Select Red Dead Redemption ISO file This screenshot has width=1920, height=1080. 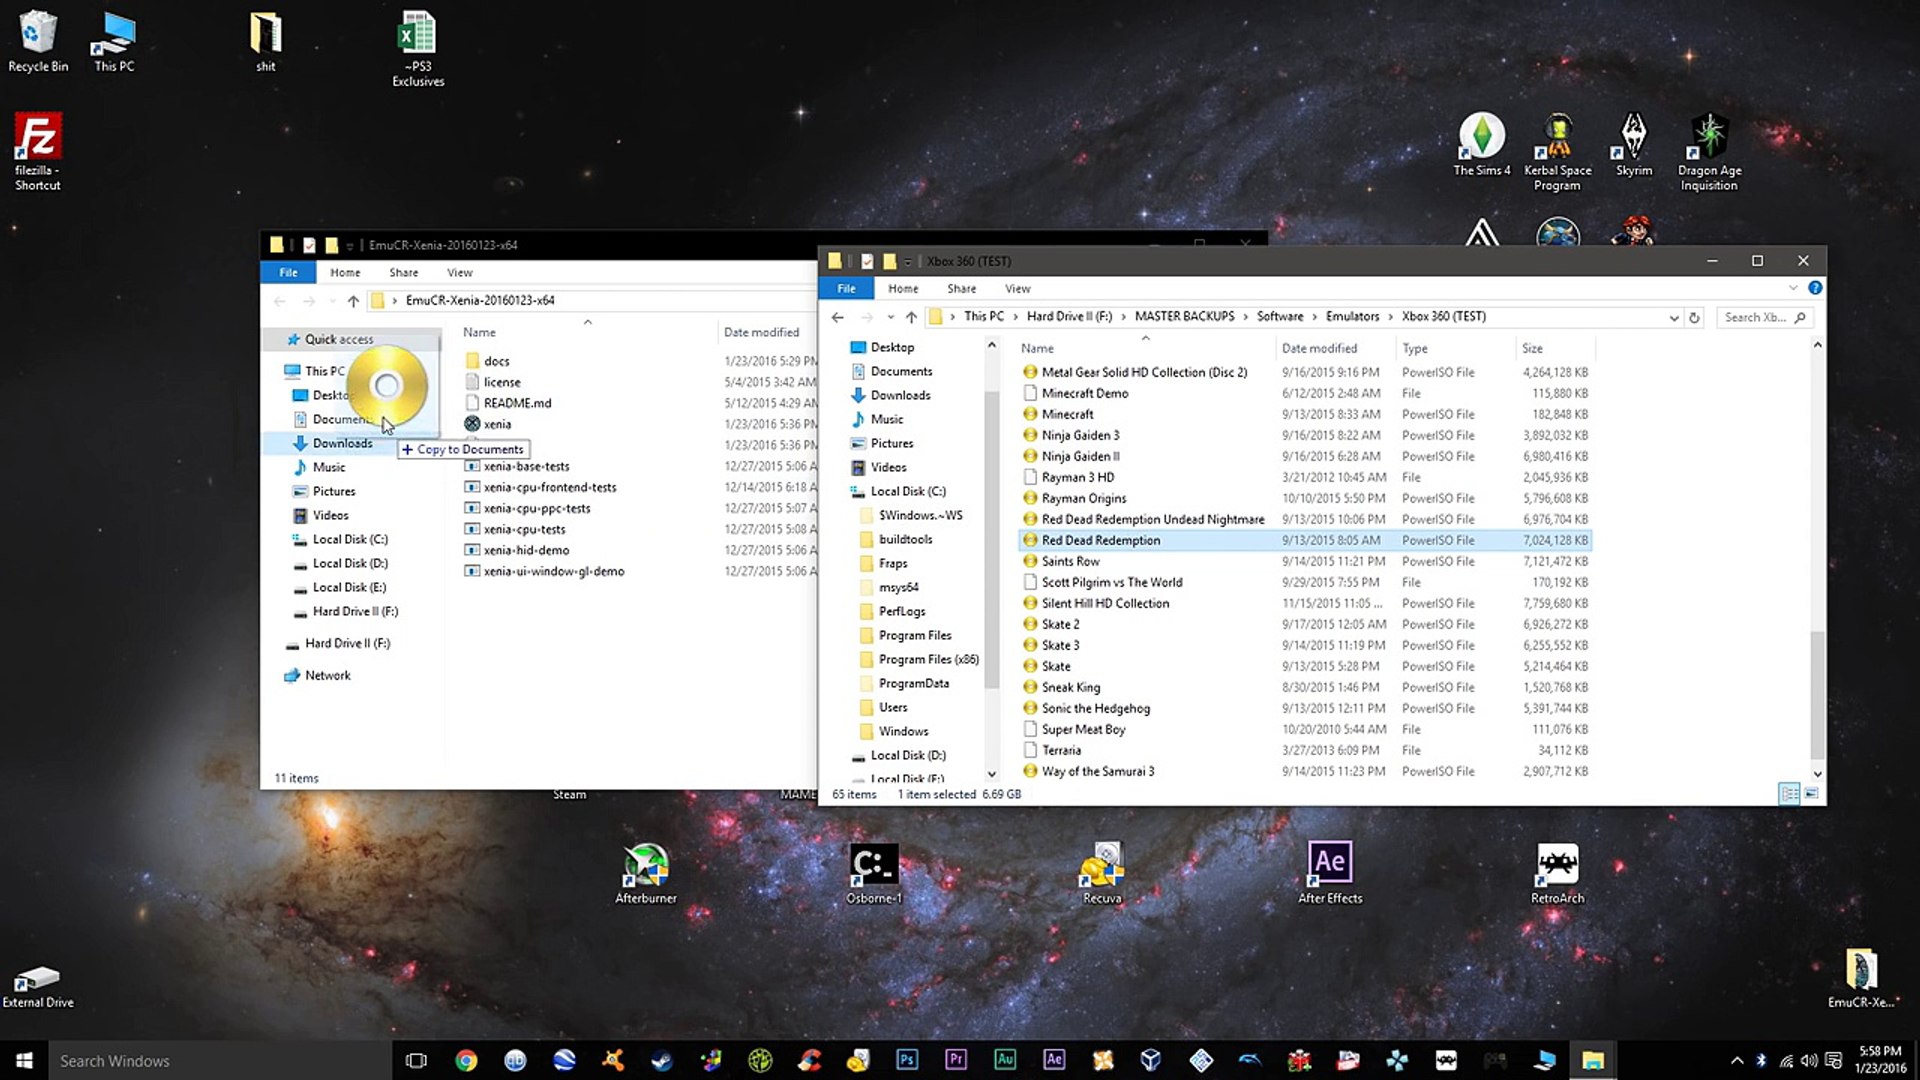tap(1101, 539)
